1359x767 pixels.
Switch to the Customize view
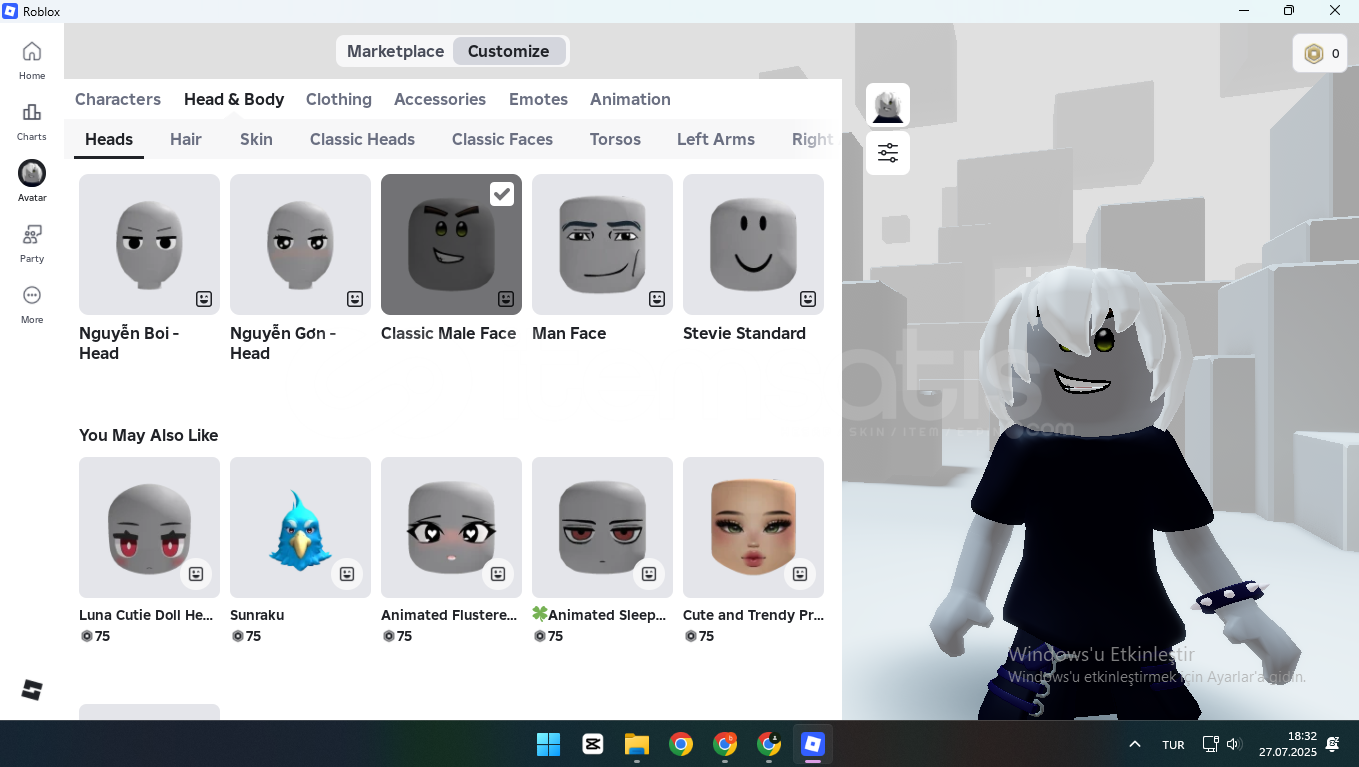pos(509,51)
